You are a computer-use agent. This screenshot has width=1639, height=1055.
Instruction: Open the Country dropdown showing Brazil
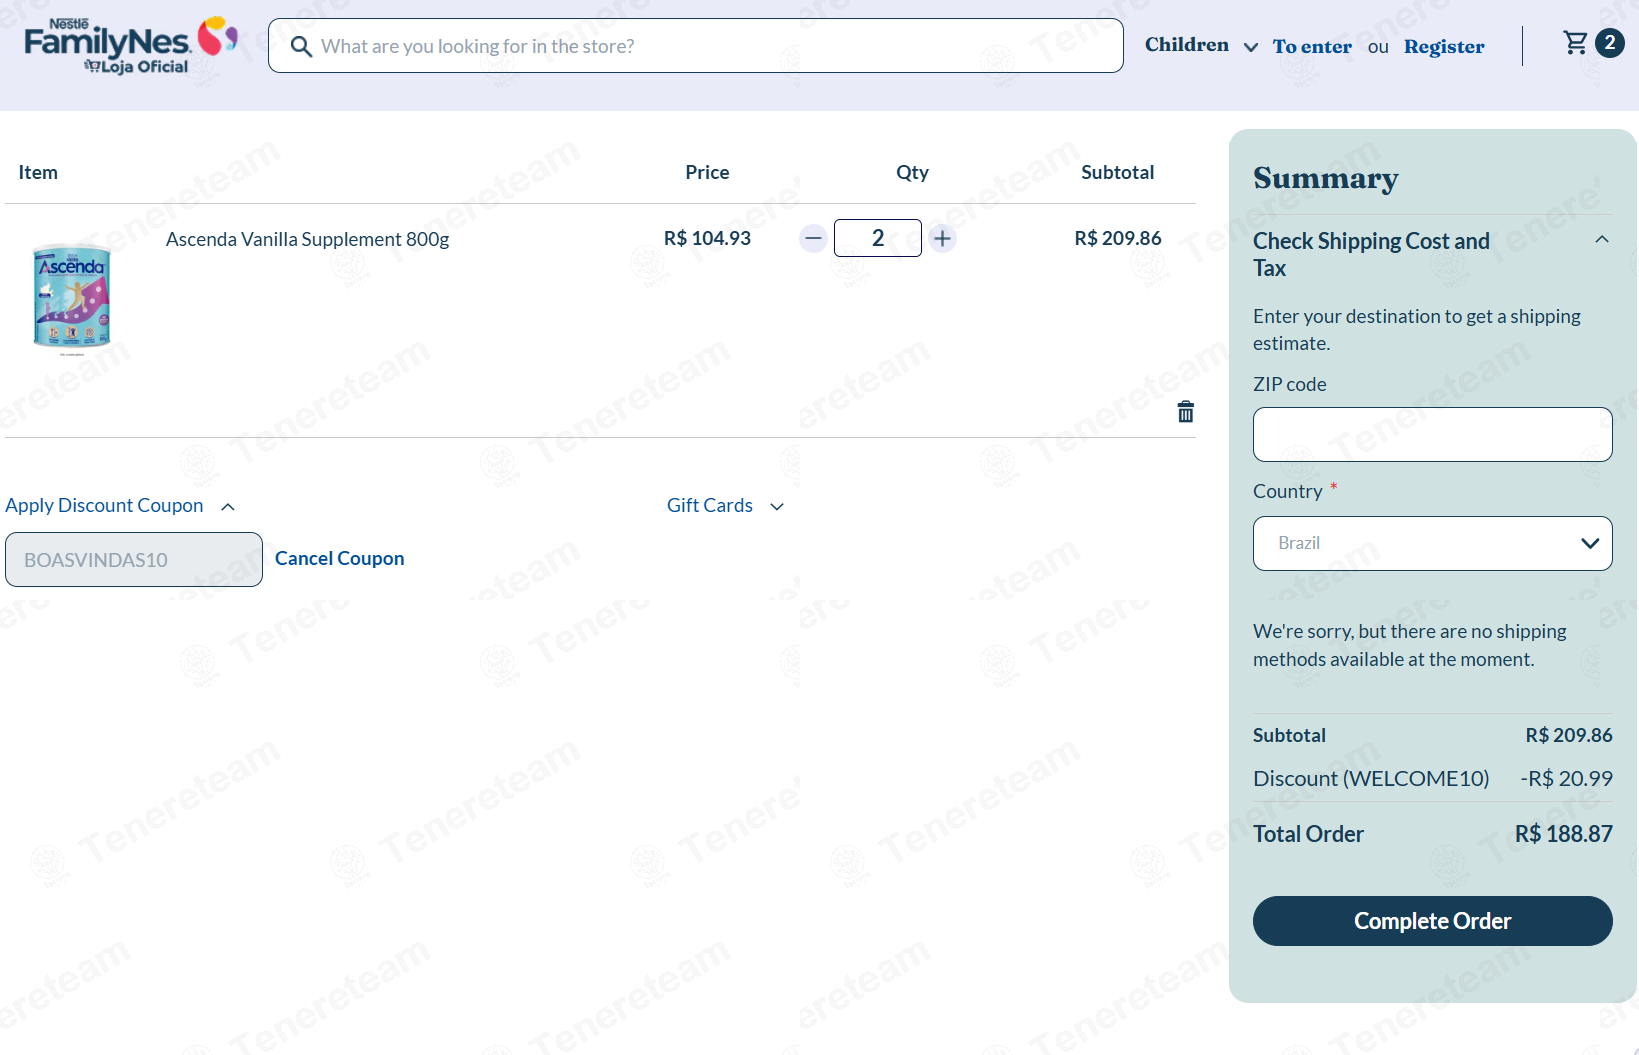1432,543
